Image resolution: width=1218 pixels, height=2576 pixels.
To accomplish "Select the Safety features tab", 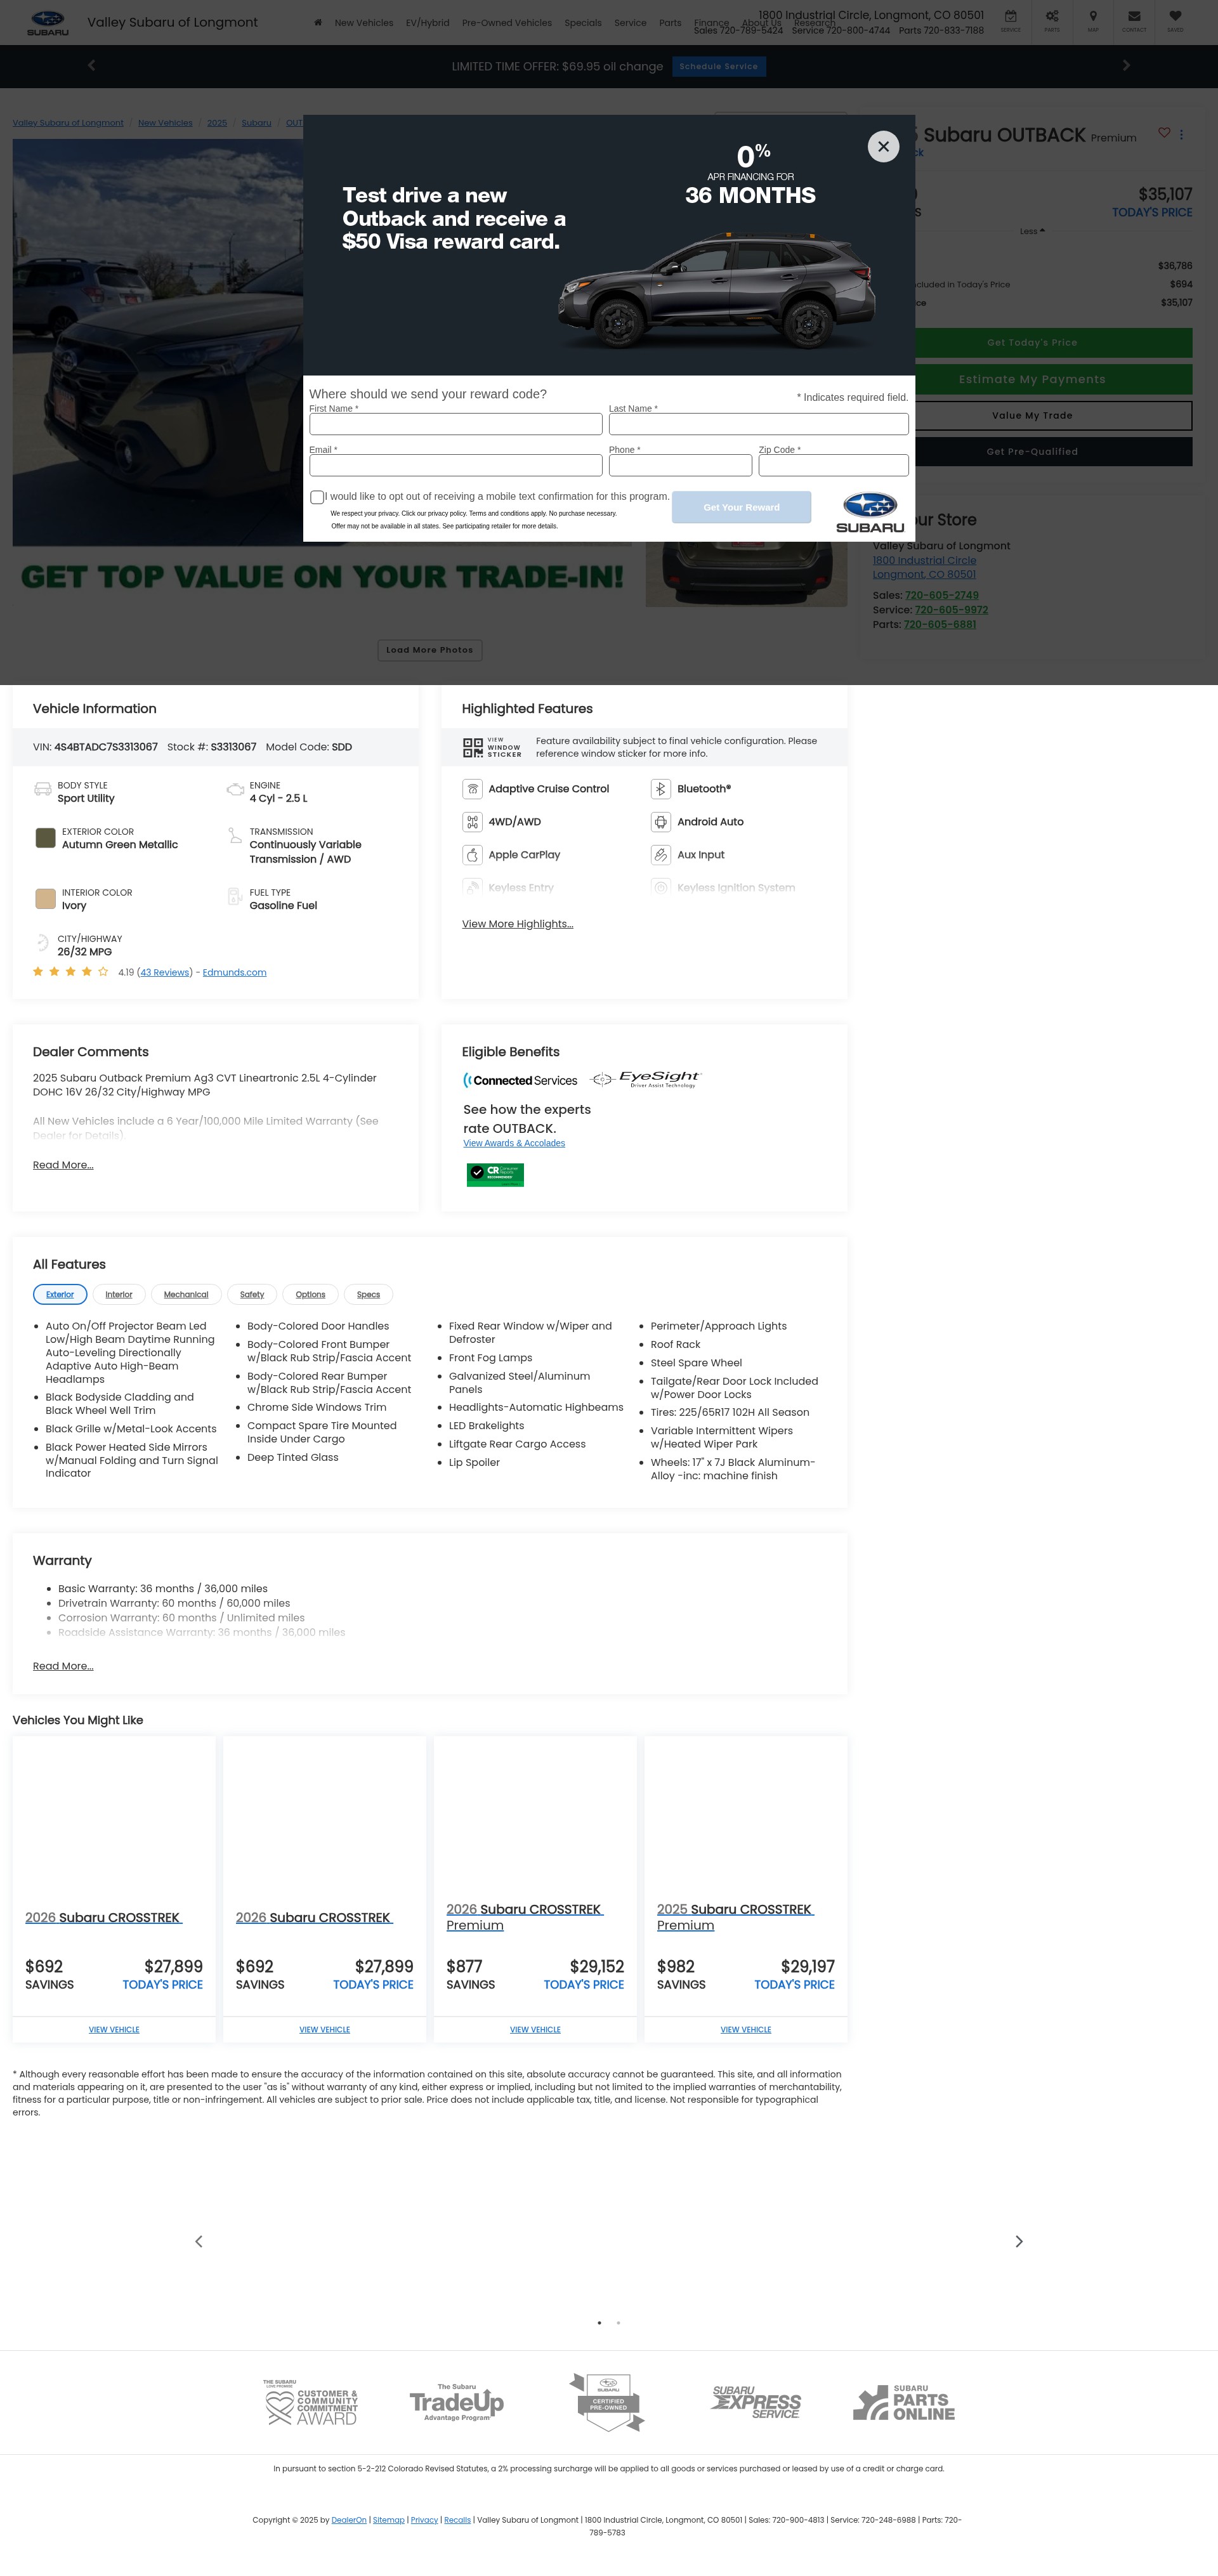I will click(x=252, y=1294).
